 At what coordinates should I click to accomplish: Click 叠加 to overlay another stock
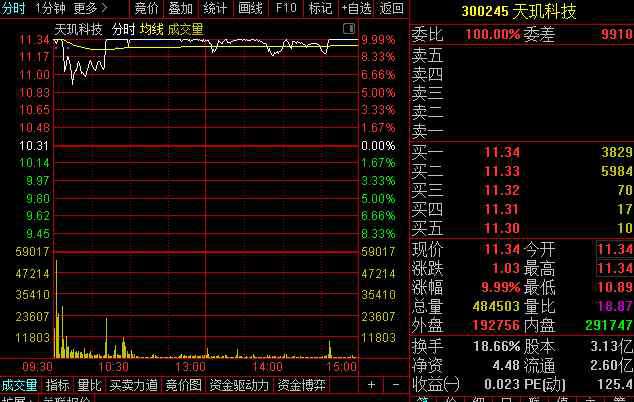coord(181,8)
